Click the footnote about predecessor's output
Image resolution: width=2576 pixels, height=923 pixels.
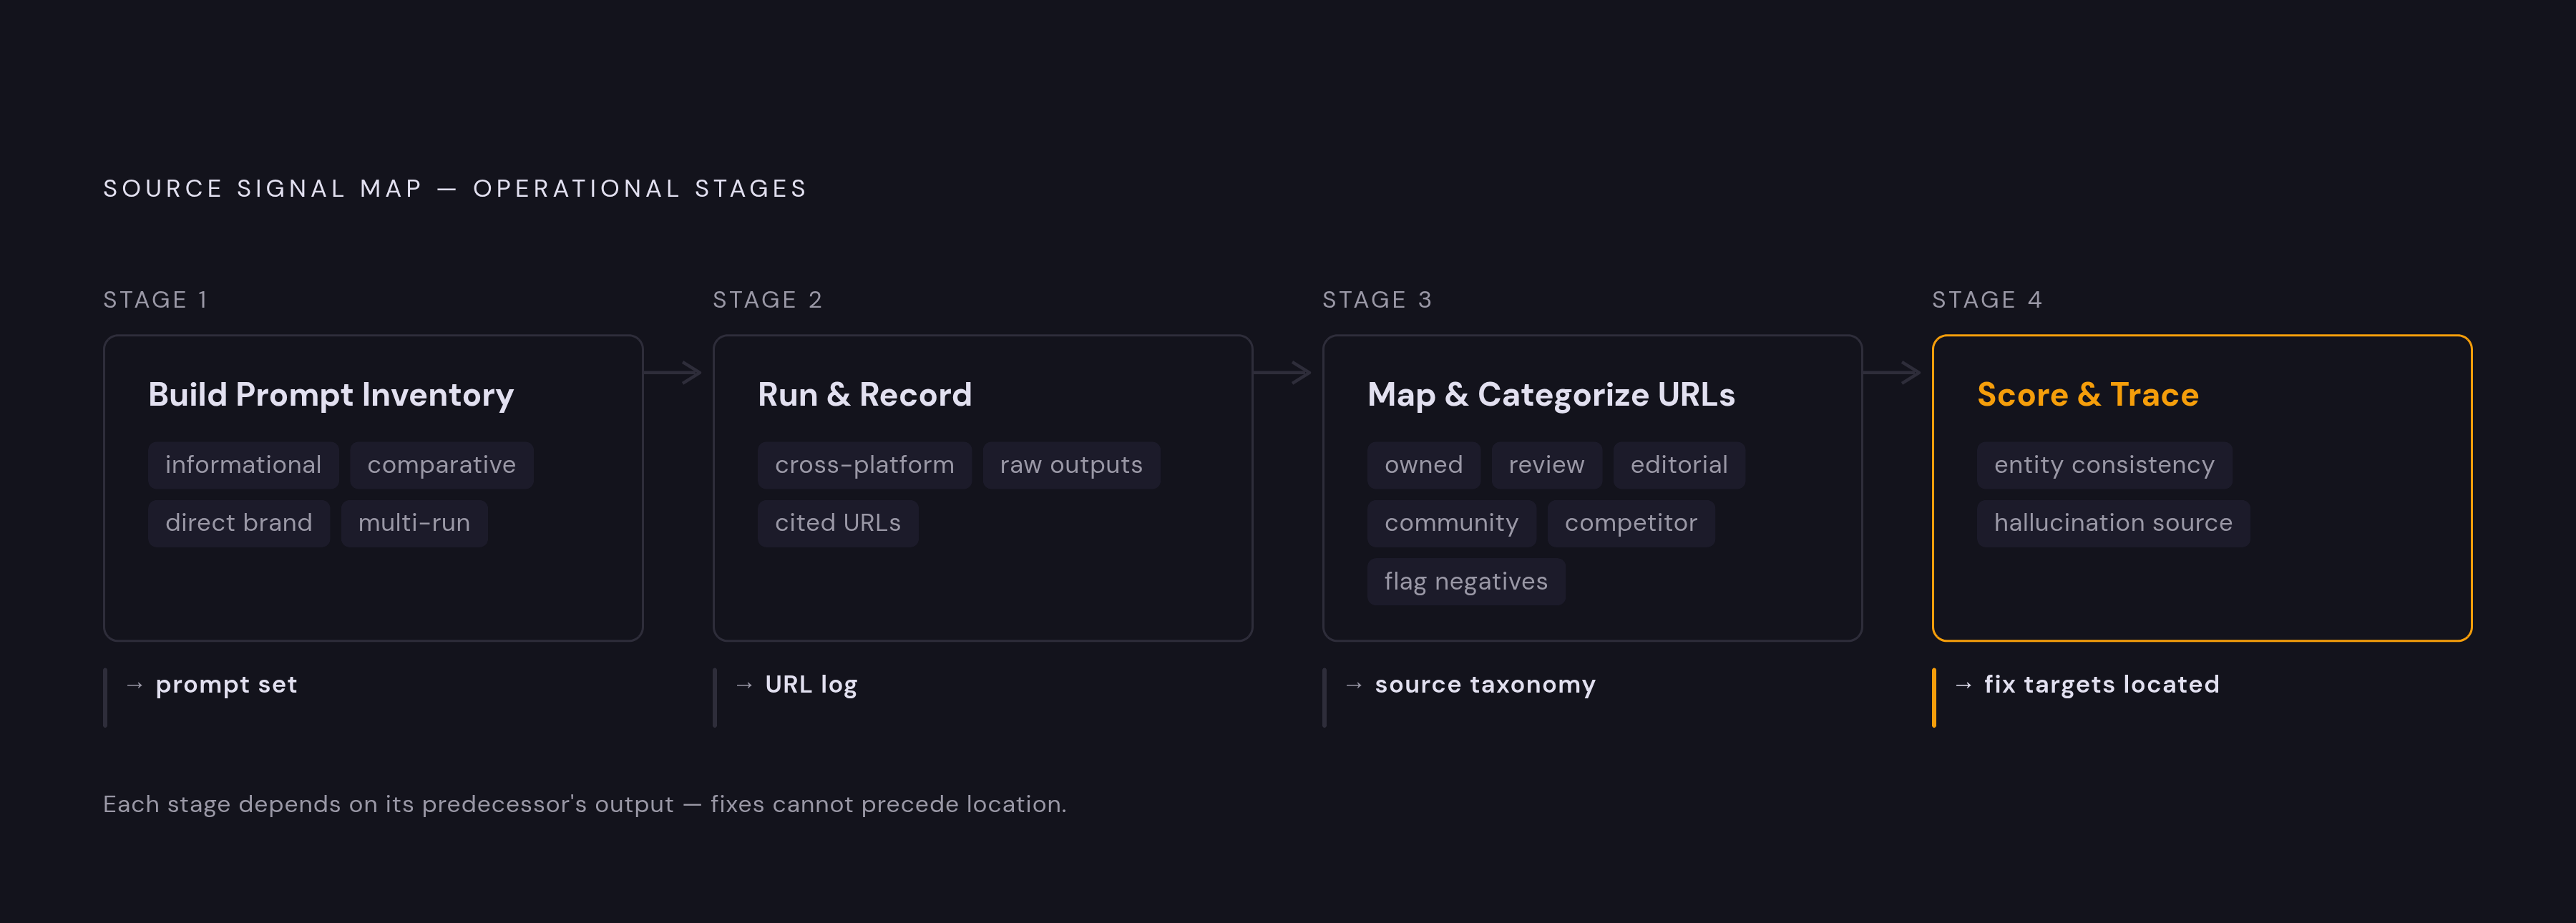[585, 805]
